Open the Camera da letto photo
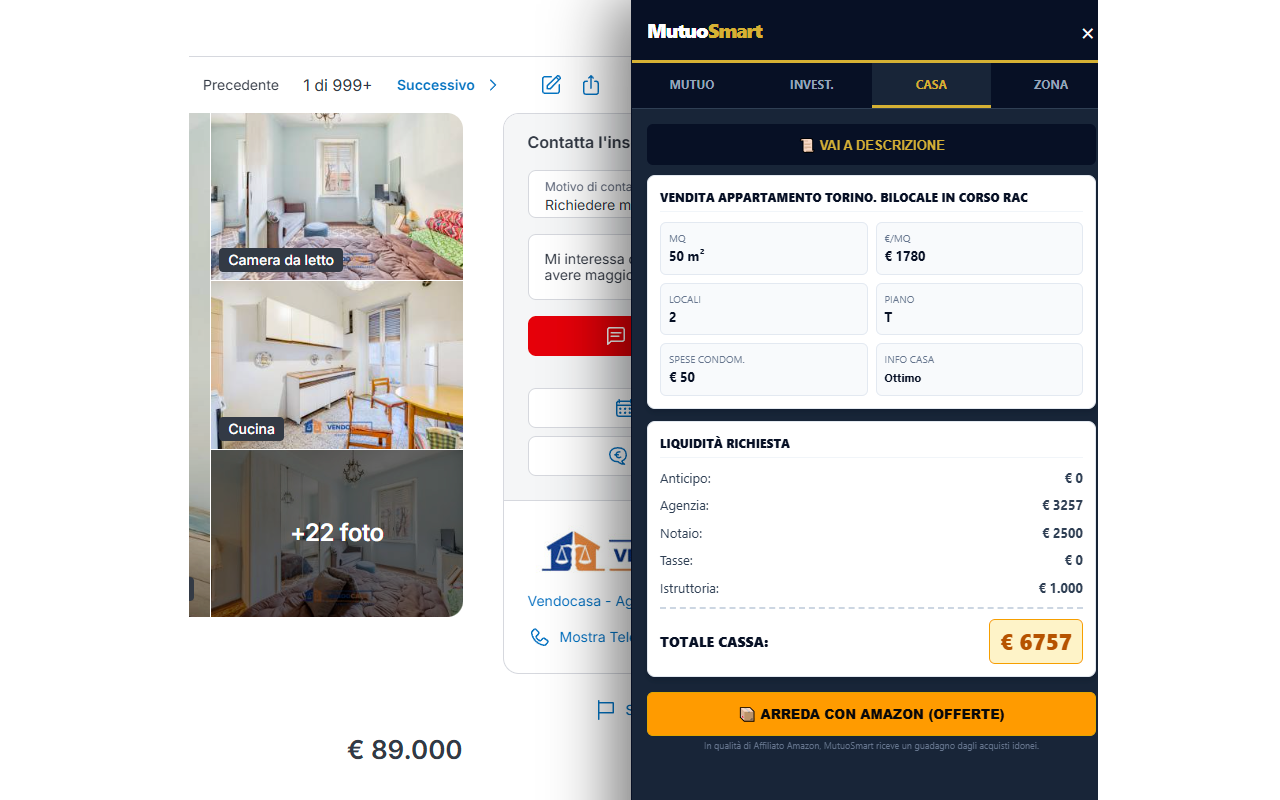Image resolution: width=1280 pixels, height=800 pixels. tap(337, 196)
